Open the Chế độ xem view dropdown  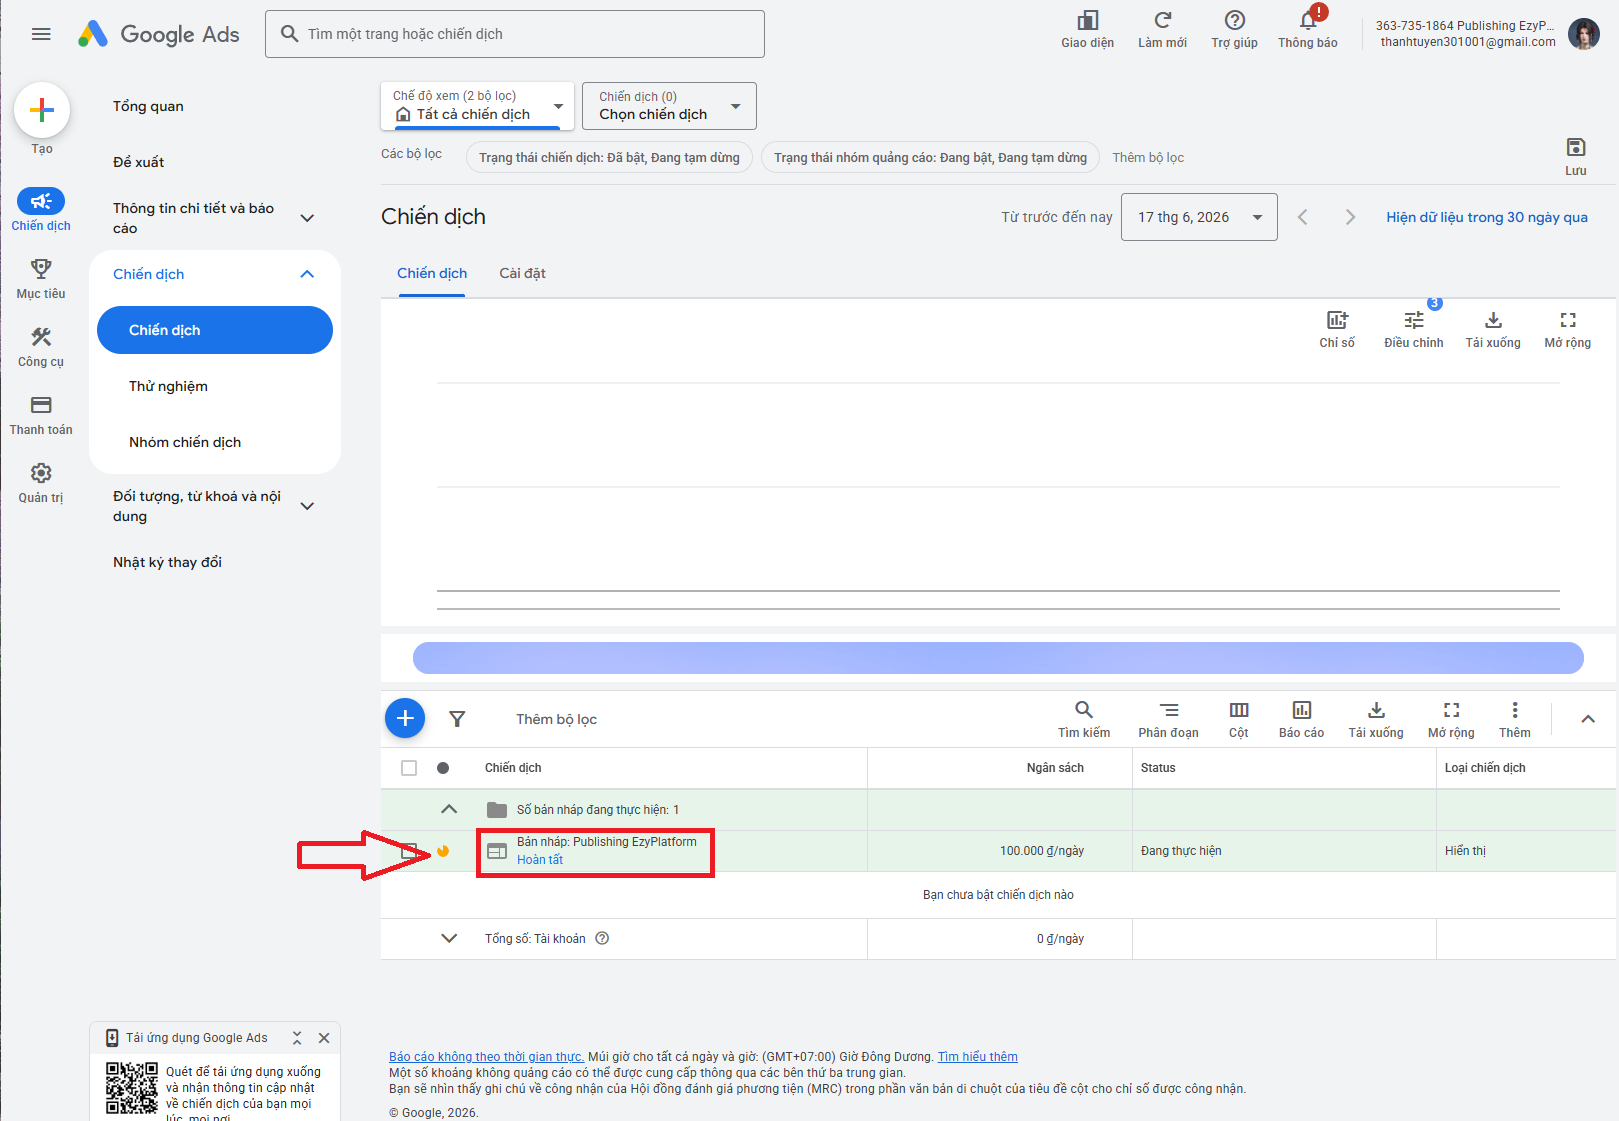[478, 106]
